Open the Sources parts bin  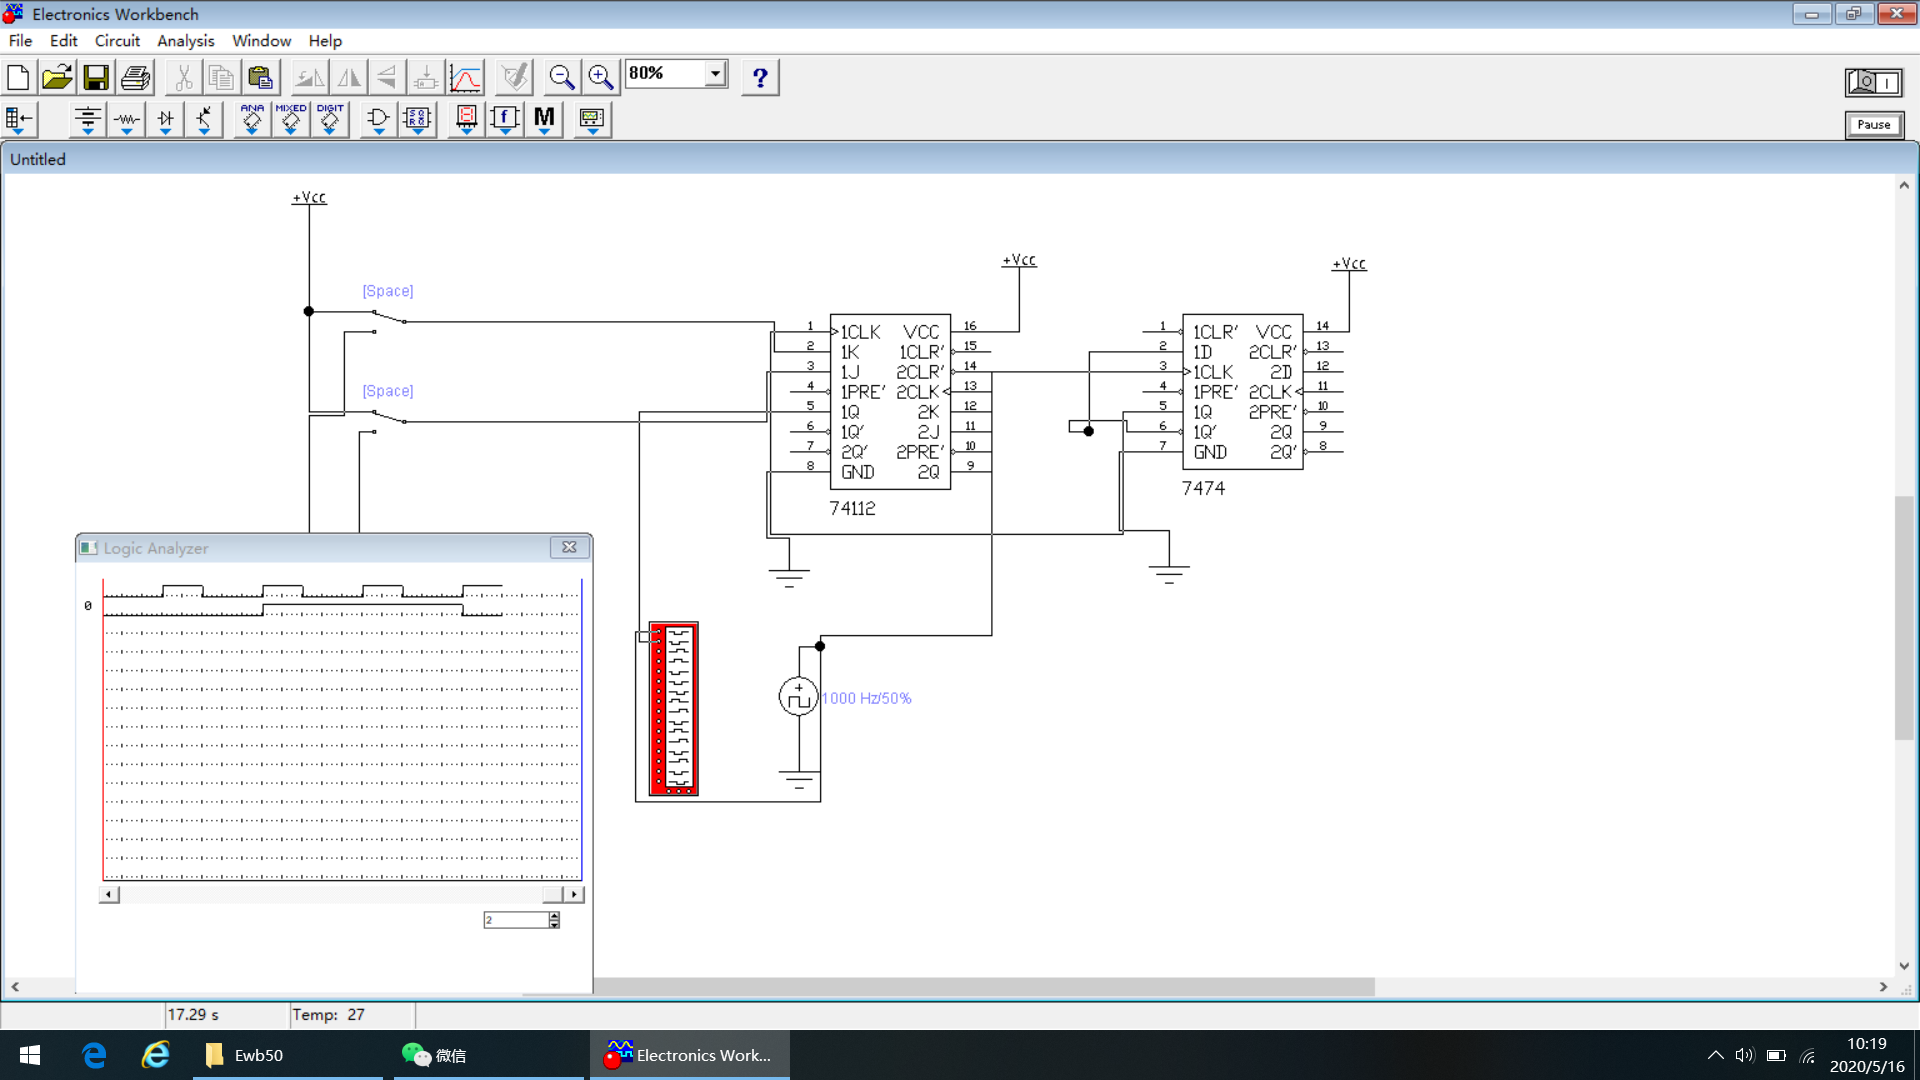87,119
